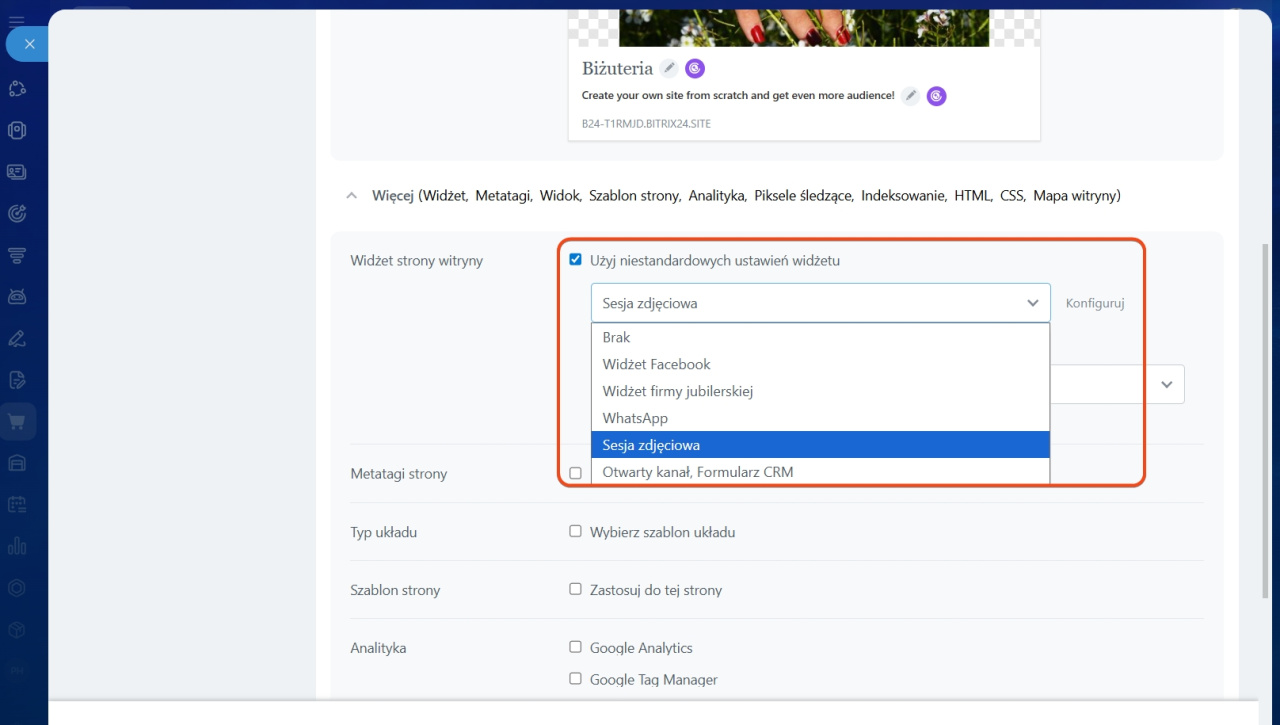Click the purple AI icon beside Biżuteria title
1280x725 pixels.
click(695, 68)
